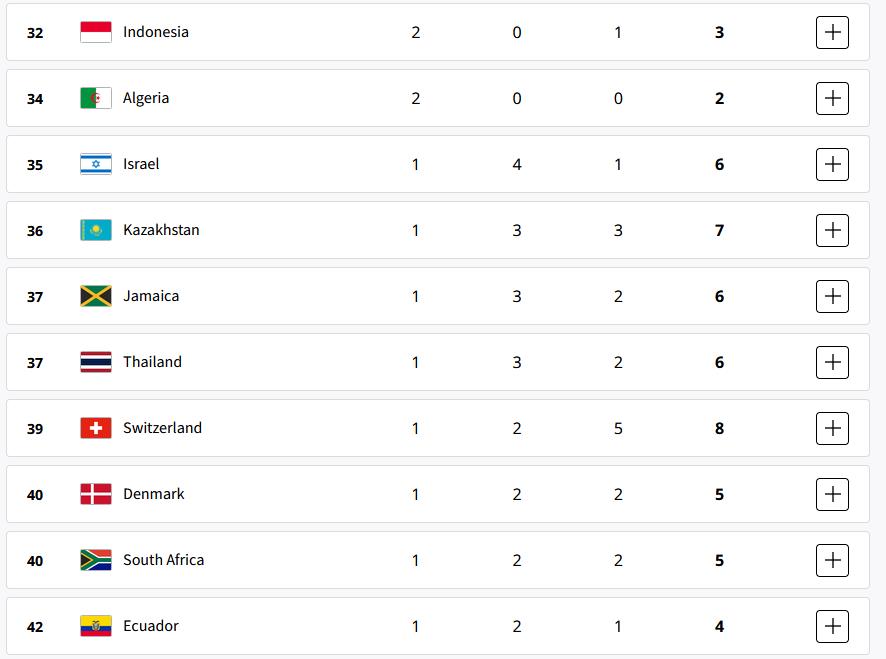Click the plus button for Thailand

[x=832, y=362]
